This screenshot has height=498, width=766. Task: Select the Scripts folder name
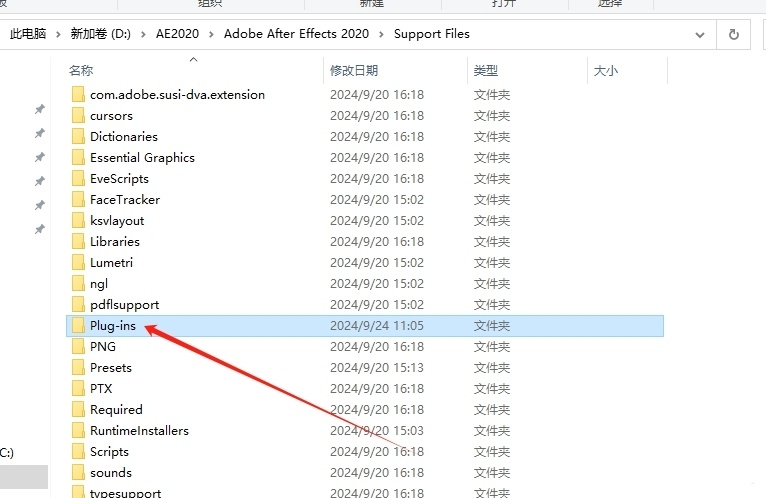tap(109, 452)
